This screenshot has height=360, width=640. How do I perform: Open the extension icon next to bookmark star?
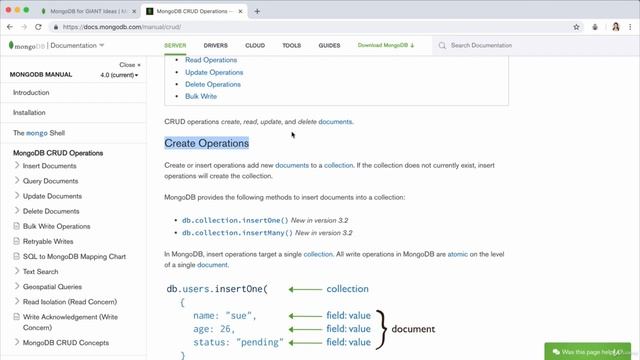(x=595, y=27)
